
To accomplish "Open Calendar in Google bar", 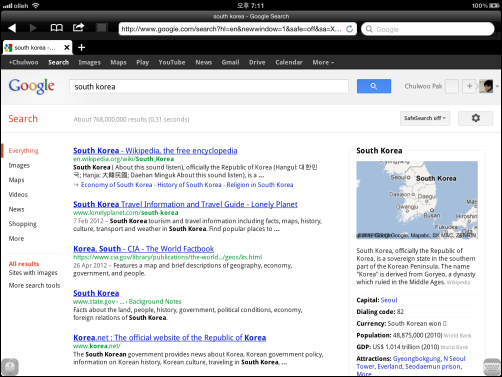I will (289, 62).
